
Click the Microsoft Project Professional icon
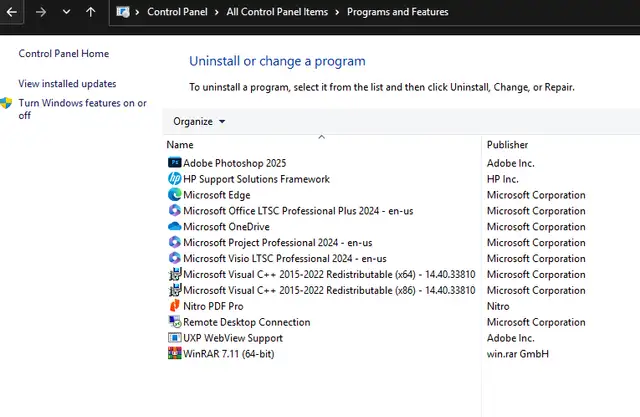[x=175, y=242]
